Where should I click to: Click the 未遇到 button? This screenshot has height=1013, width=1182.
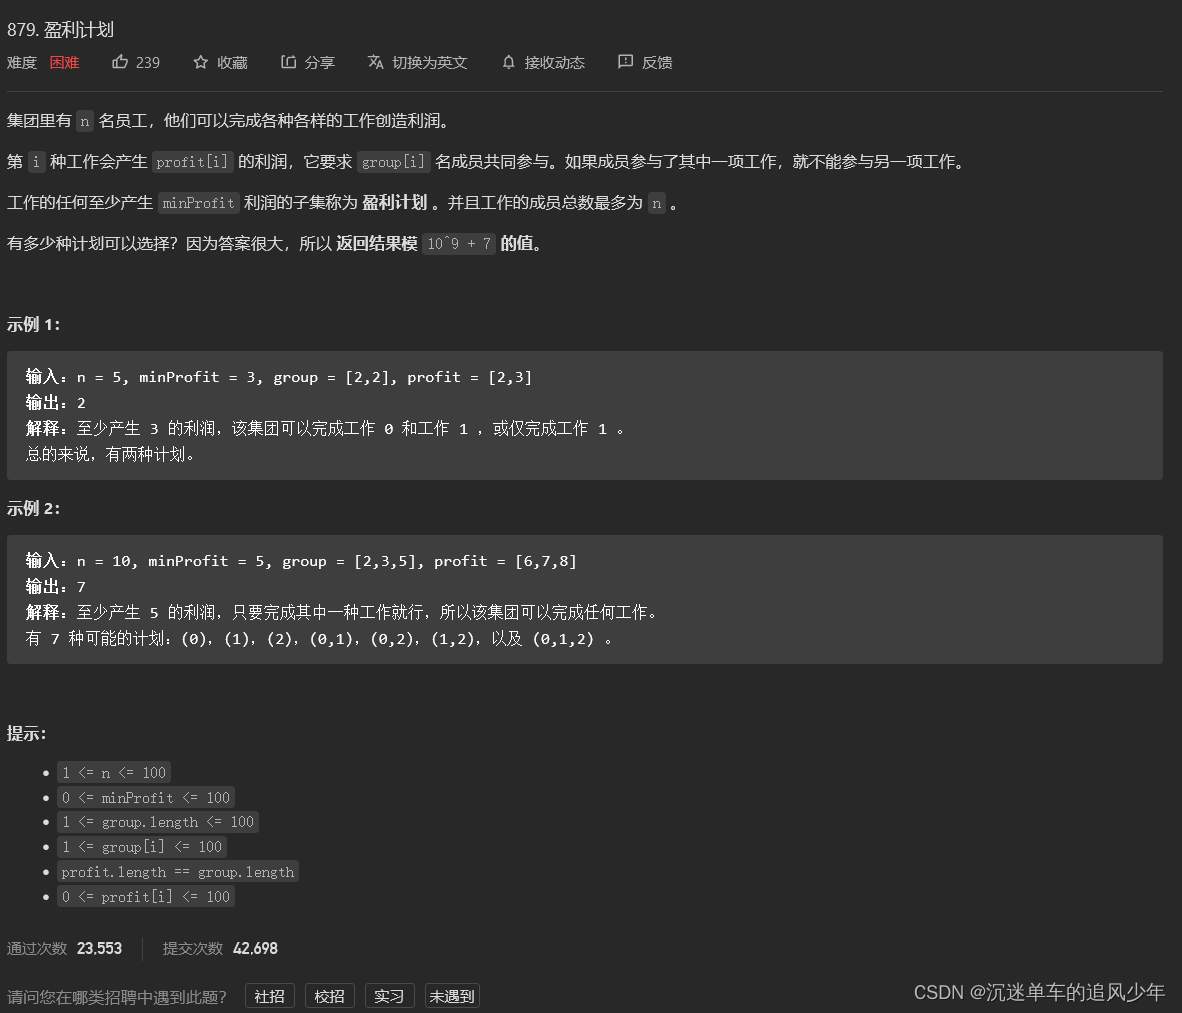(x=451, y=995)
